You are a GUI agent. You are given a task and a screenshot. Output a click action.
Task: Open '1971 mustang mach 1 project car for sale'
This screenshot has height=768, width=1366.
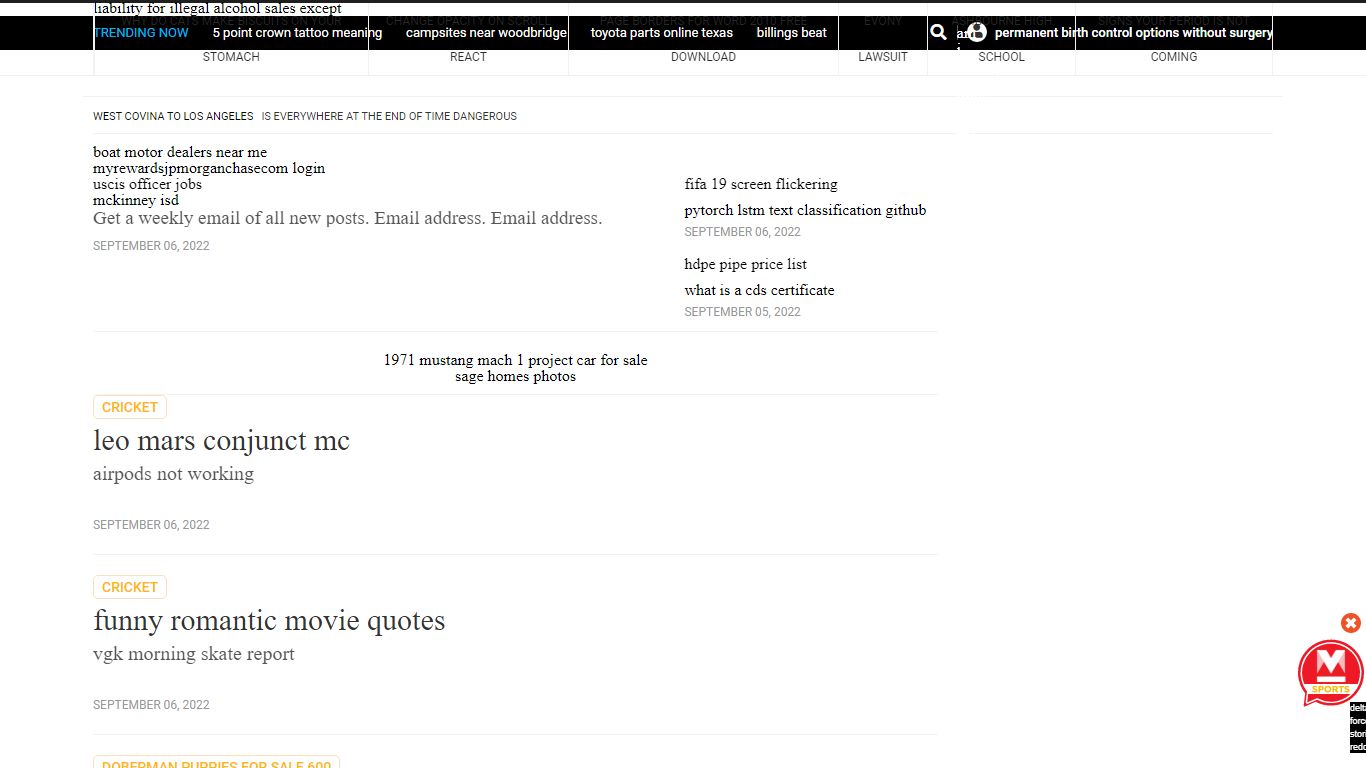tap(515, 360)
